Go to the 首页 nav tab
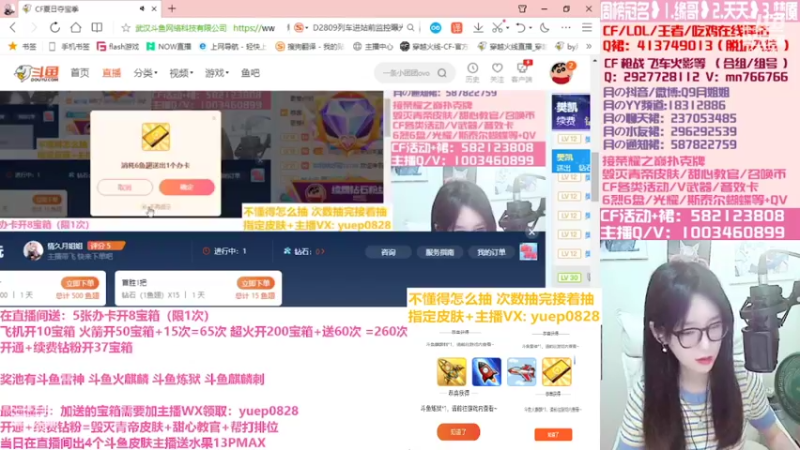The height and width of the screenshot is (450, 800). pos(80,73)
